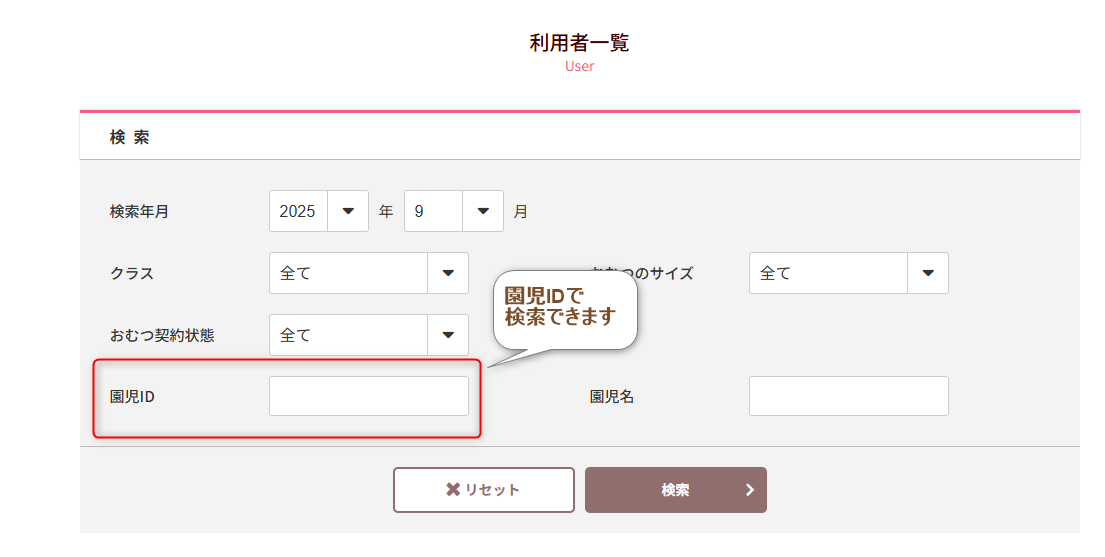Expand the おむつのサイズ dropdown
The height and width of the screenshot is (557, 1105).
click(848, 273)
